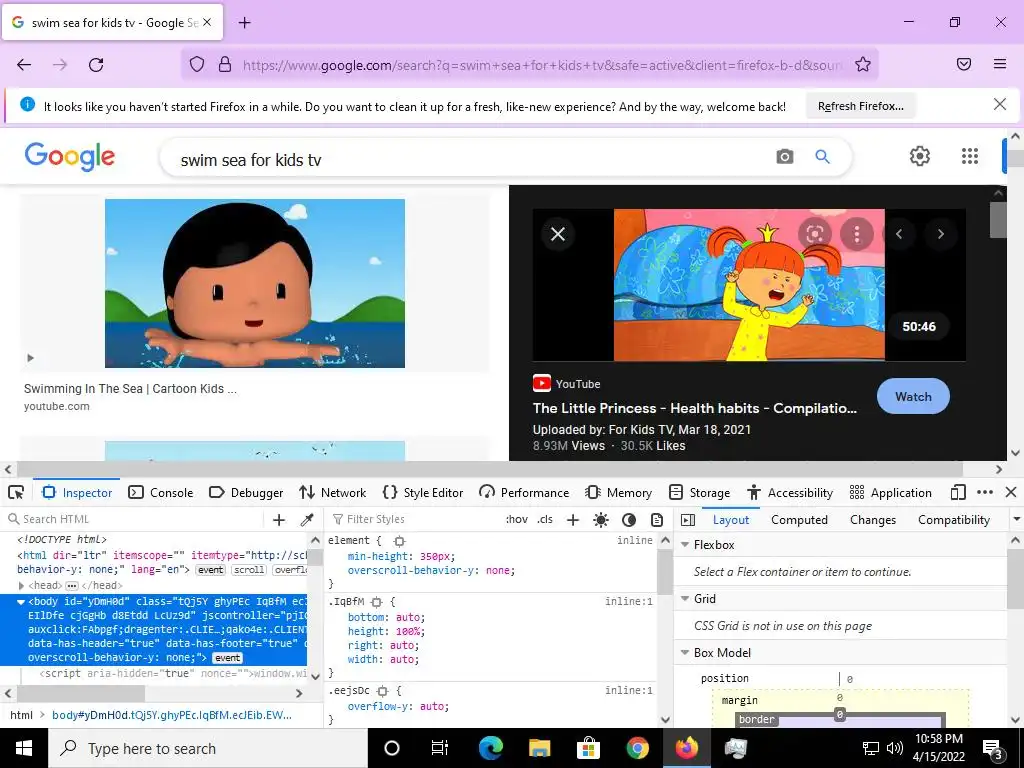Open the Style Editor tab
This screenshot has height=768, width=1024.
[x=423, y=492]
